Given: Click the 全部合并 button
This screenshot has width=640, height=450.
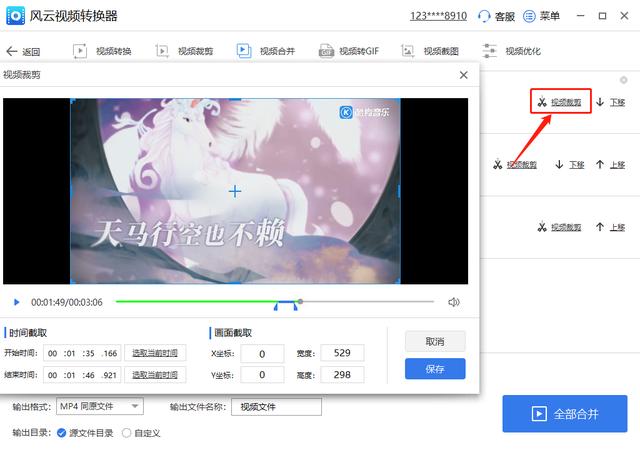Looking at the screenshot, I should click(x=565, y=414).
